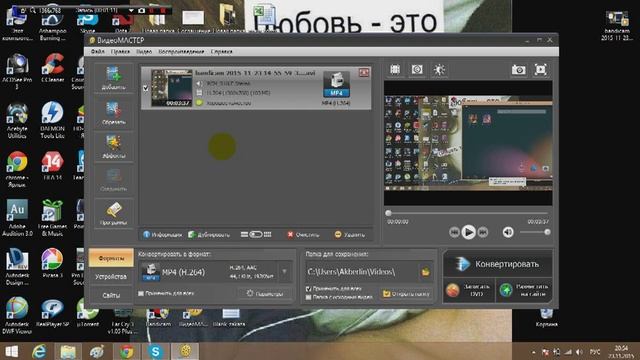Open the Правка menu
Image resolution: width=640 pixels, height=360 pixels.
pos(120,52)
